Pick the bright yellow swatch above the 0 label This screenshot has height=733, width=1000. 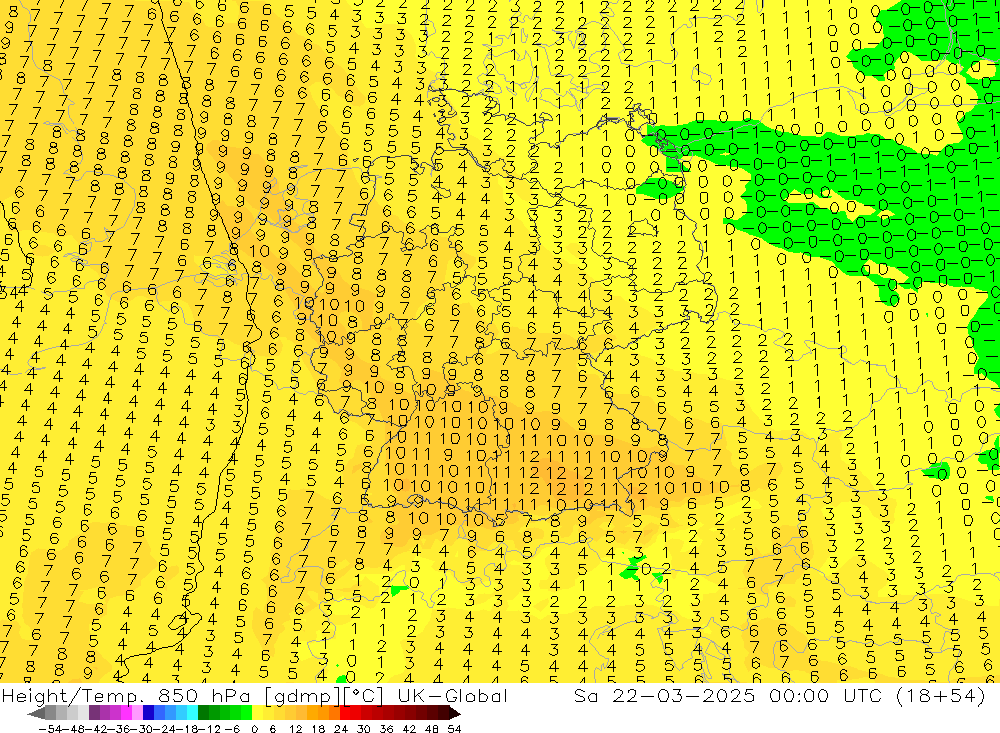[x=258, y=713]
